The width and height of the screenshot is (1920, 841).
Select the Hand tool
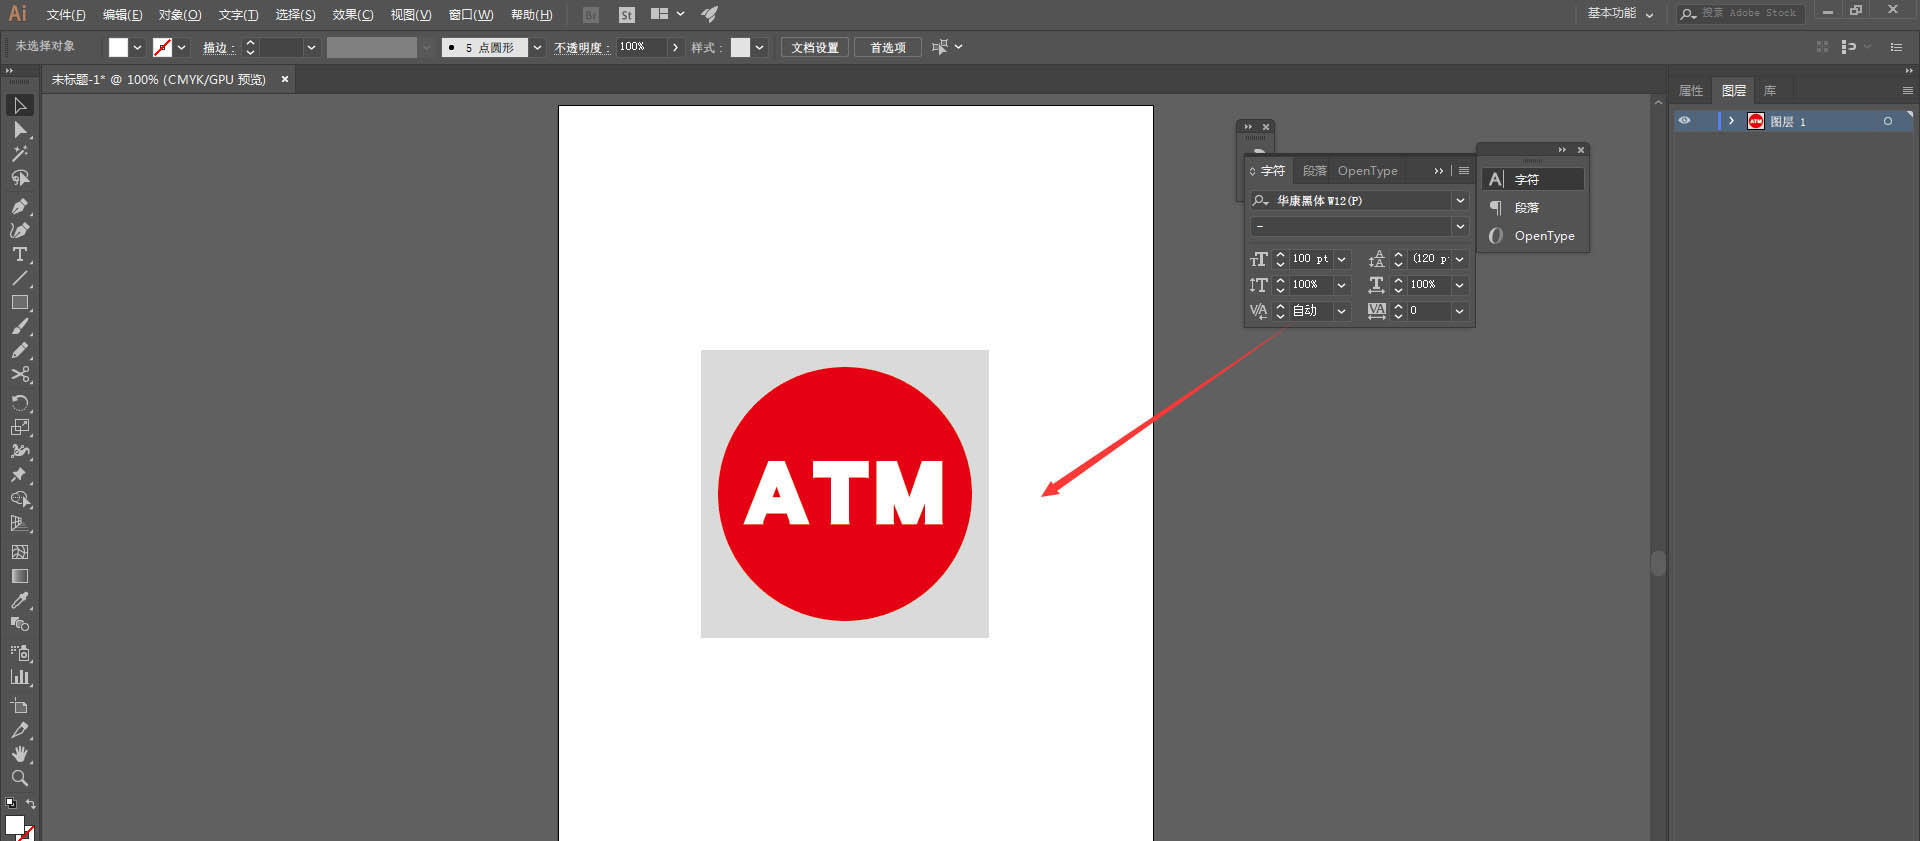click(19, 754)
